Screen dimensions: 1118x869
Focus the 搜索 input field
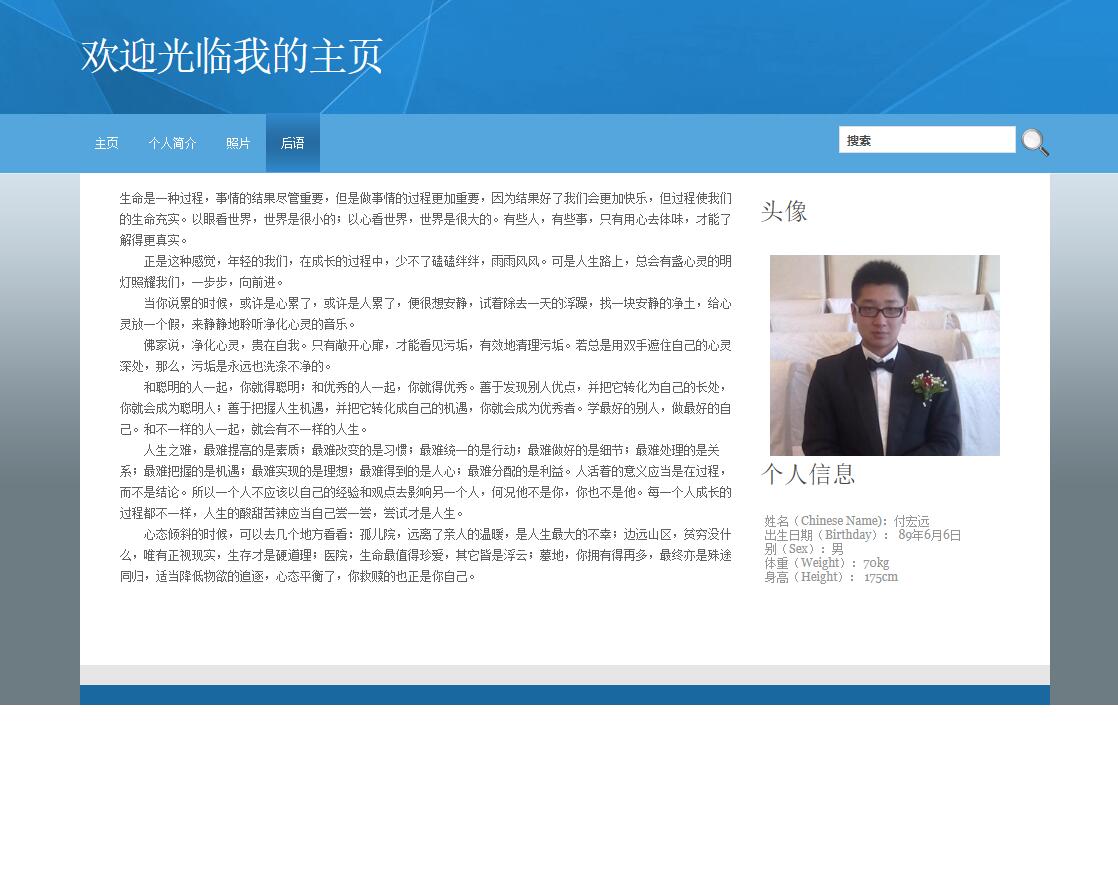926,140
